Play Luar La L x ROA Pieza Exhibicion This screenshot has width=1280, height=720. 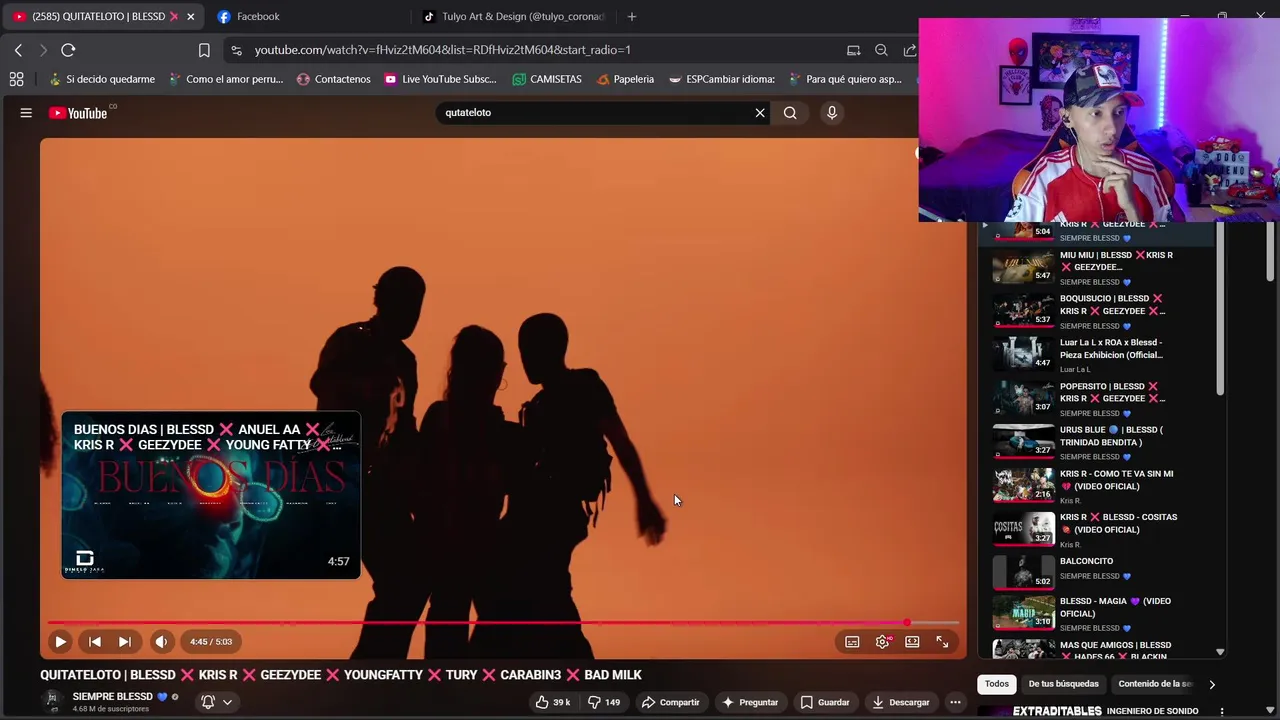(1096, 355)
